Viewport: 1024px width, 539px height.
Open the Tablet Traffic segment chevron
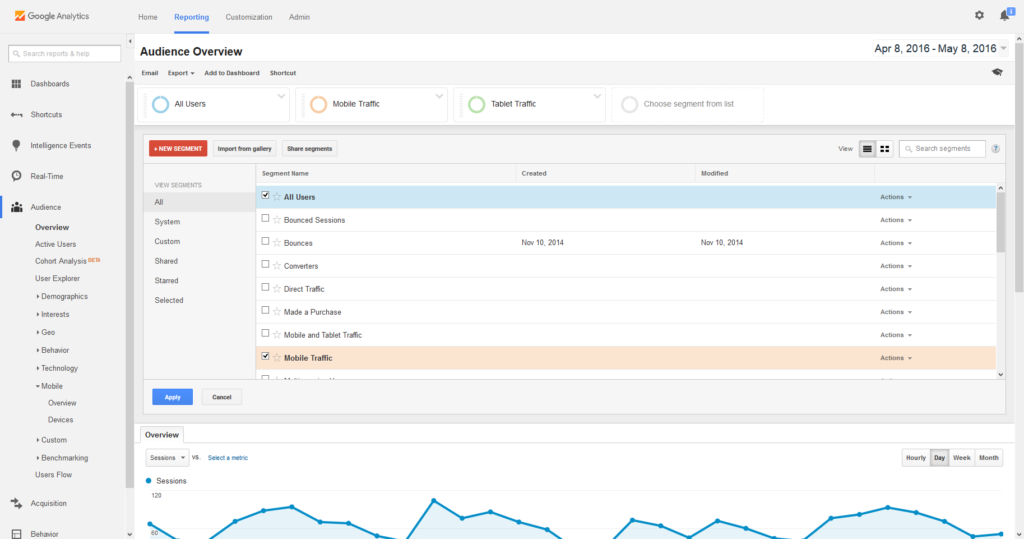[597, 96]
